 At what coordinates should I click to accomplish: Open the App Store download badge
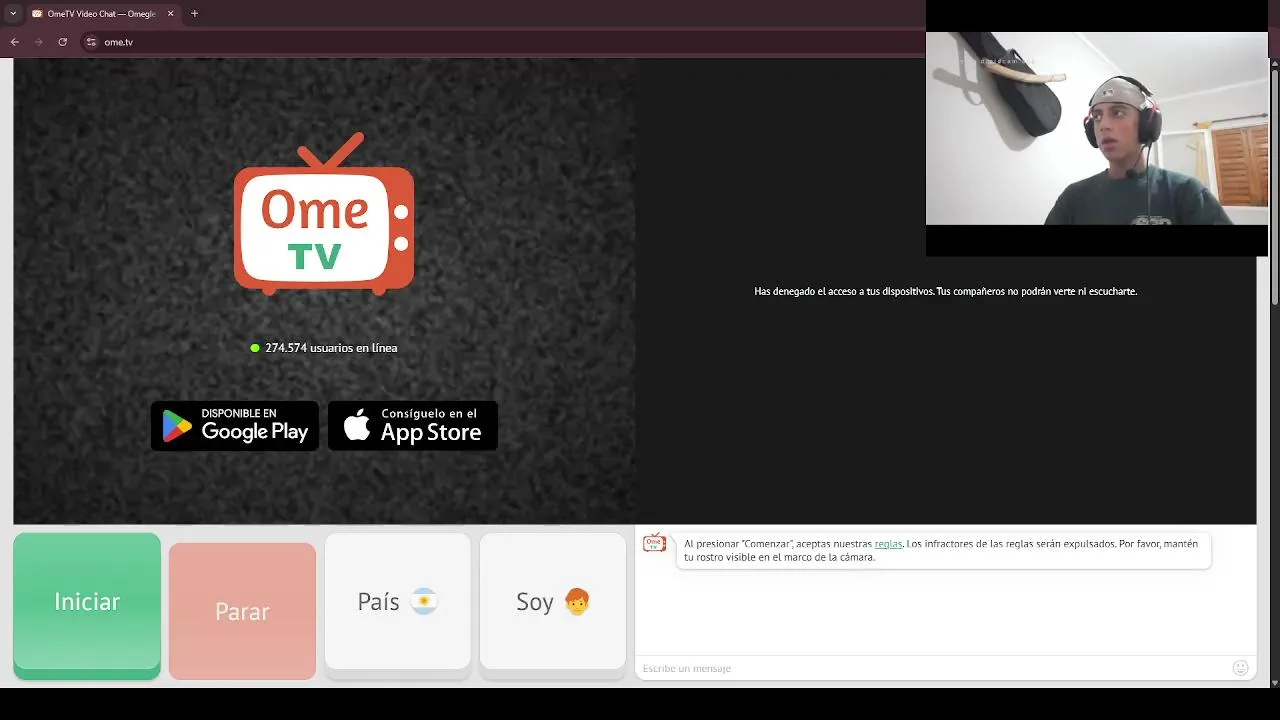(413, 426)
